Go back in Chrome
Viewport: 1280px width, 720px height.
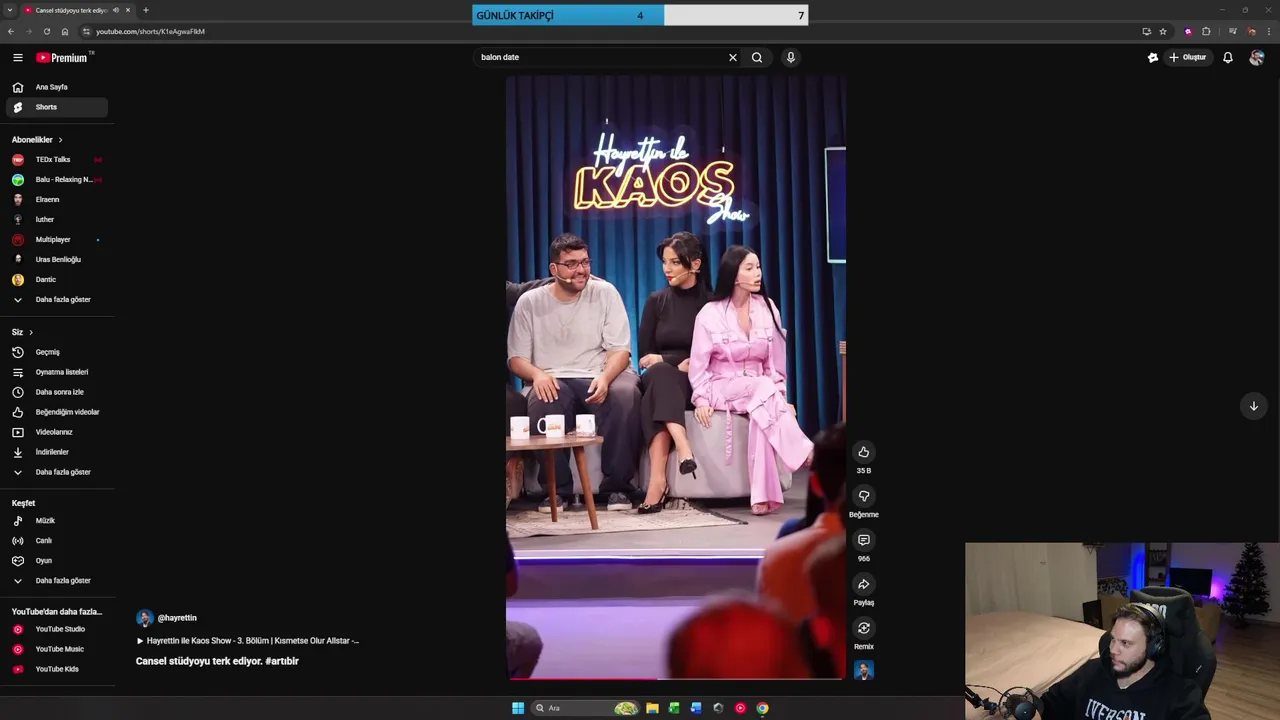click(11, 31)
